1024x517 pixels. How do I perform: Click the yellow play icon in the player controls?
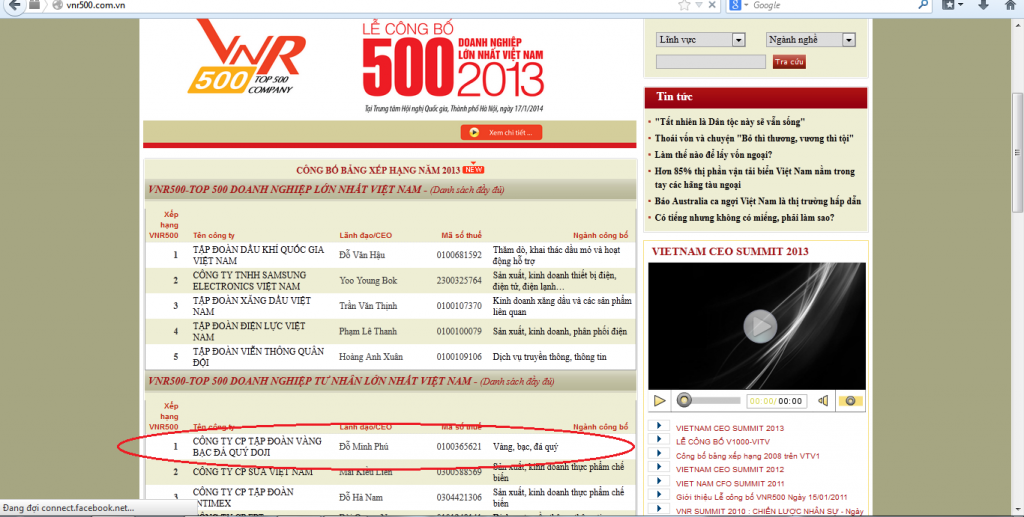pyautogui.click(x=660, y=401)
